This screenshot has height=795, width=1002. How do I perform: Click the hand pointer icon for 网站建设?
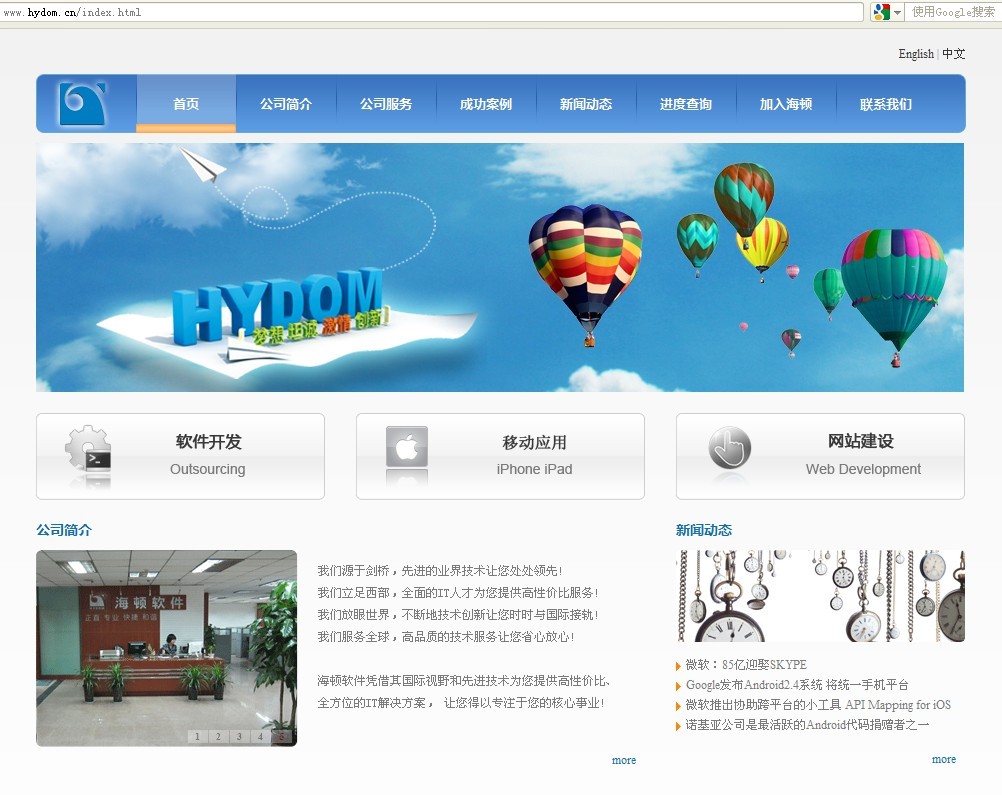click(729, 448)
